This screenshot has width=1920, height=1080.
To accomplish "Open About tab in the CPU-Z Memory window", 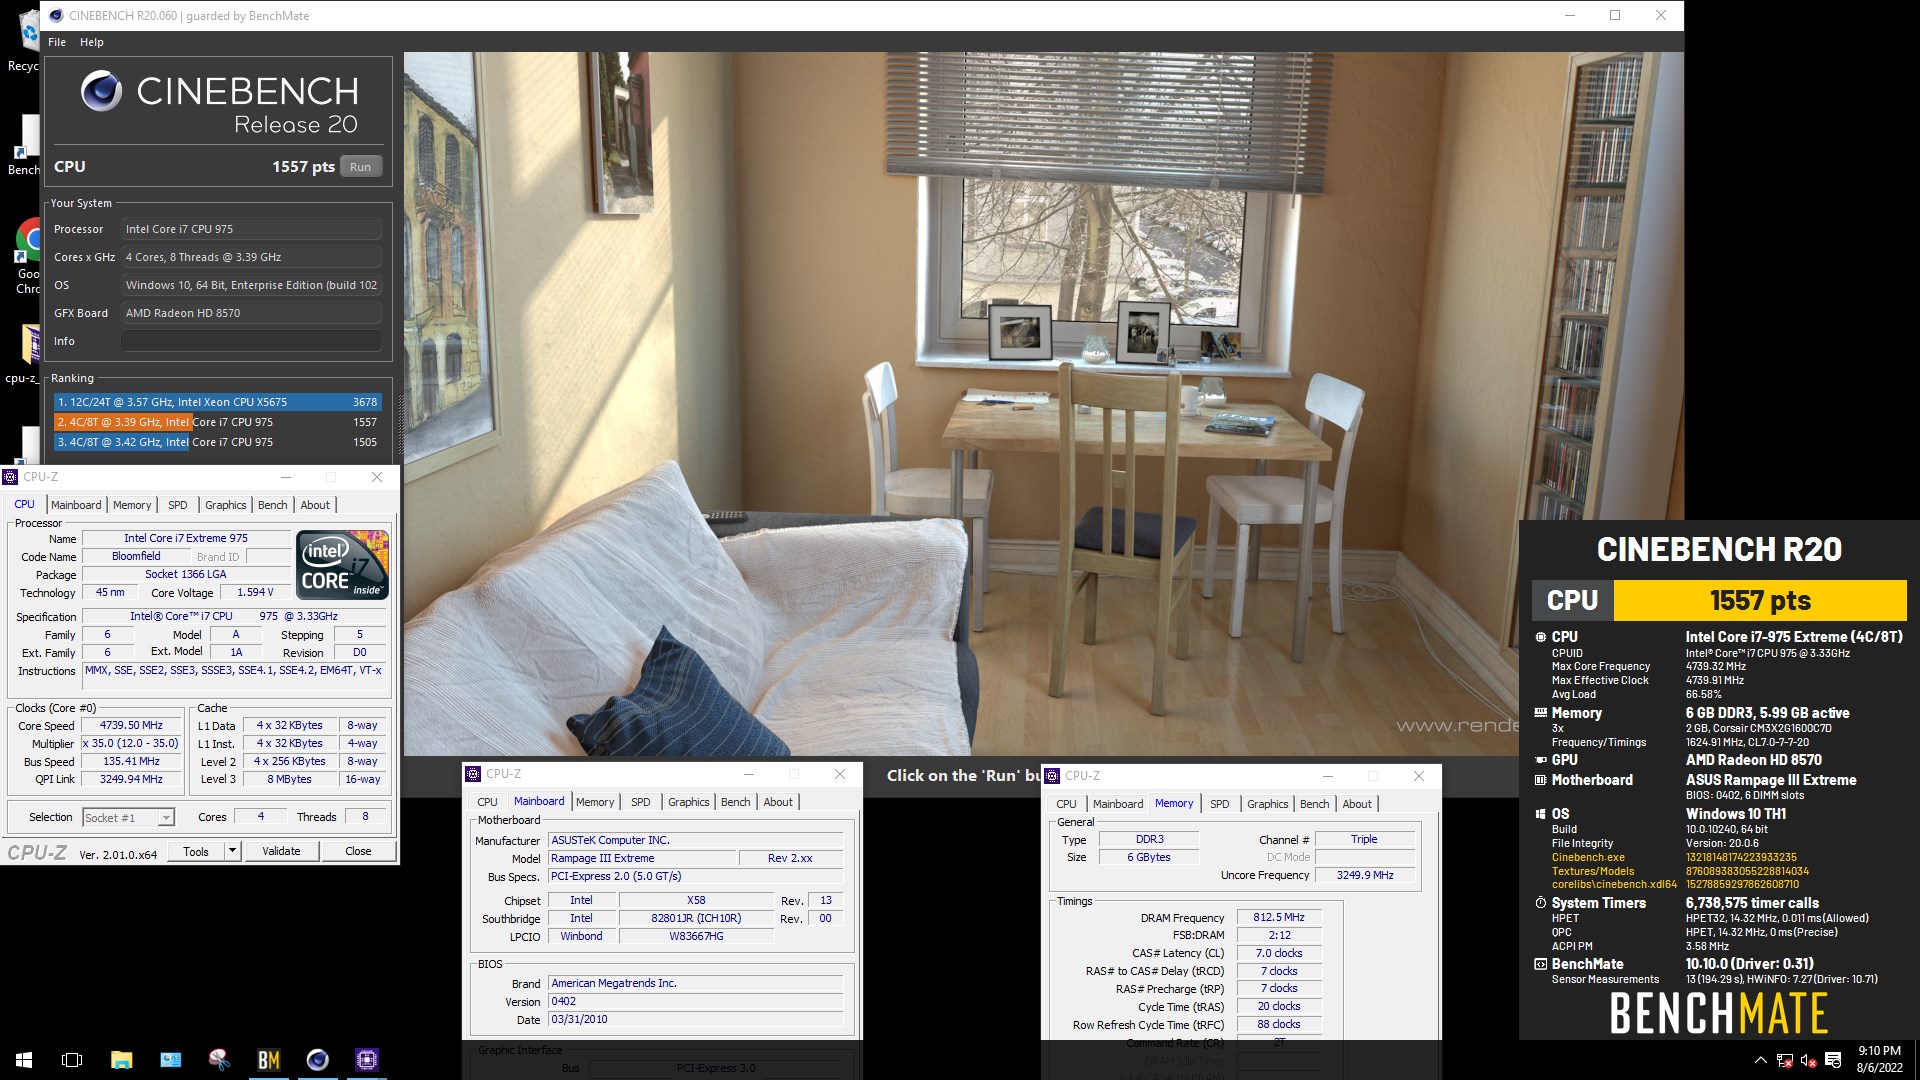I will coord(1357,804).
